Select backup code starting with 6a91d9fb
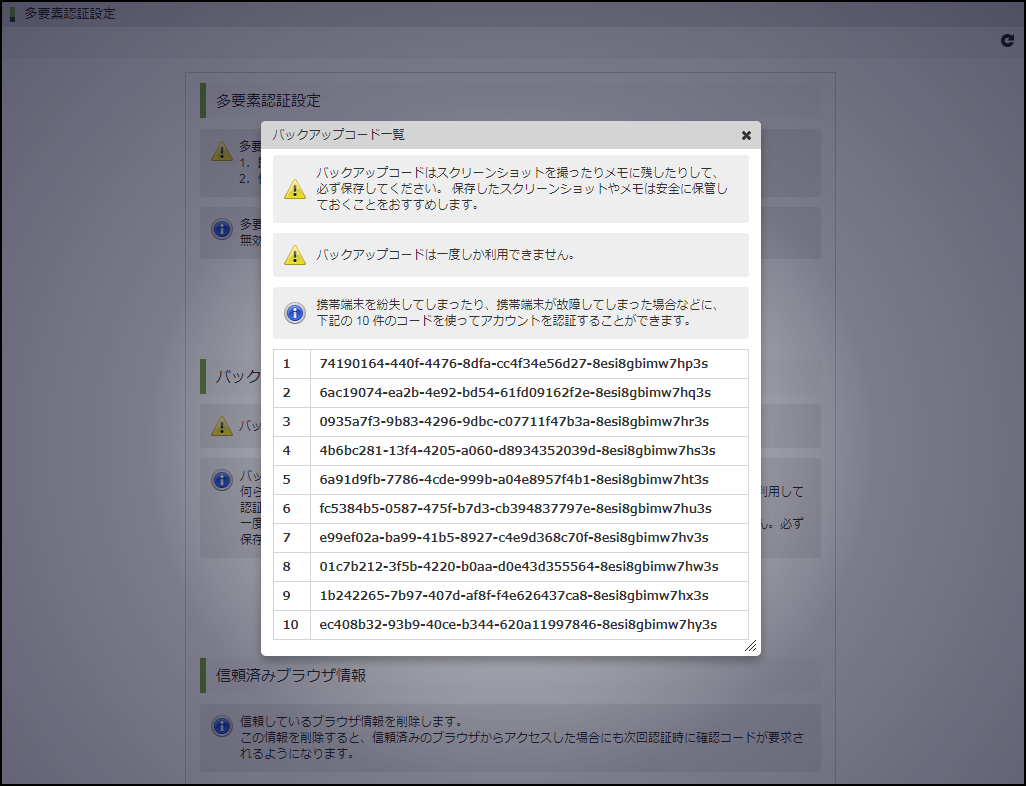 [514, 480]
